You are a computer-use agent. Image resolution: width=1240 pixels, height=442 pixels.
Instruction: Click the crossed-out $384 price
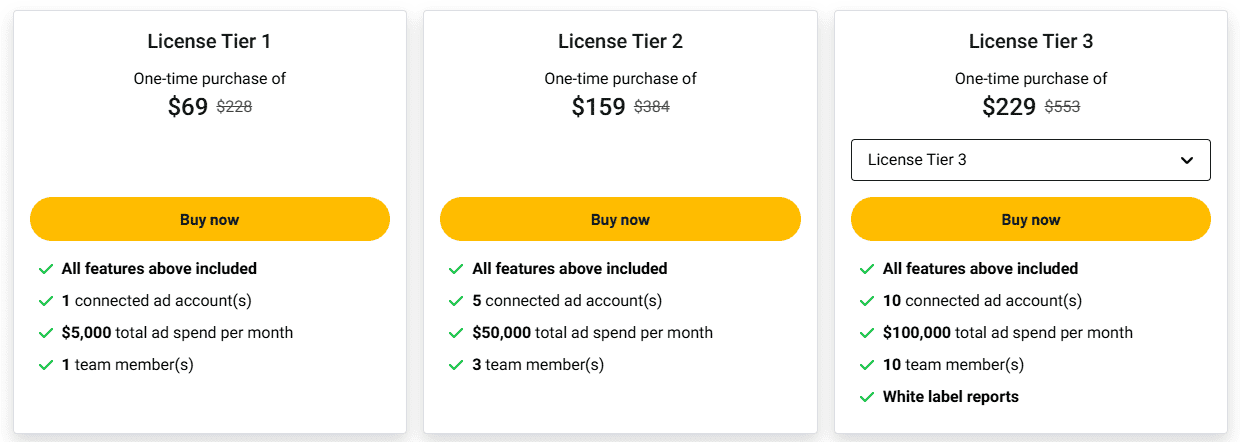652,107
